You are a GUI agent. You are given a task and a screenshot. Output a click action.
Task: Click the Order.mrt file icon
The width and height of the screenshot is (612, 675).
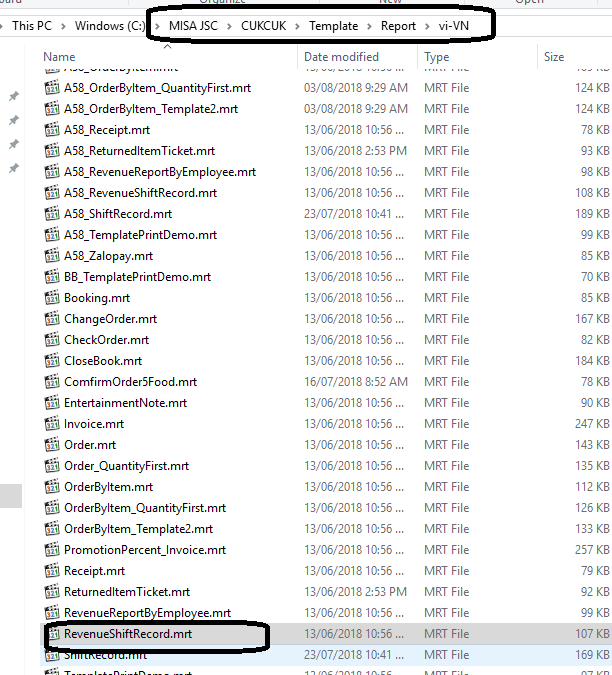tap(52, 444)
